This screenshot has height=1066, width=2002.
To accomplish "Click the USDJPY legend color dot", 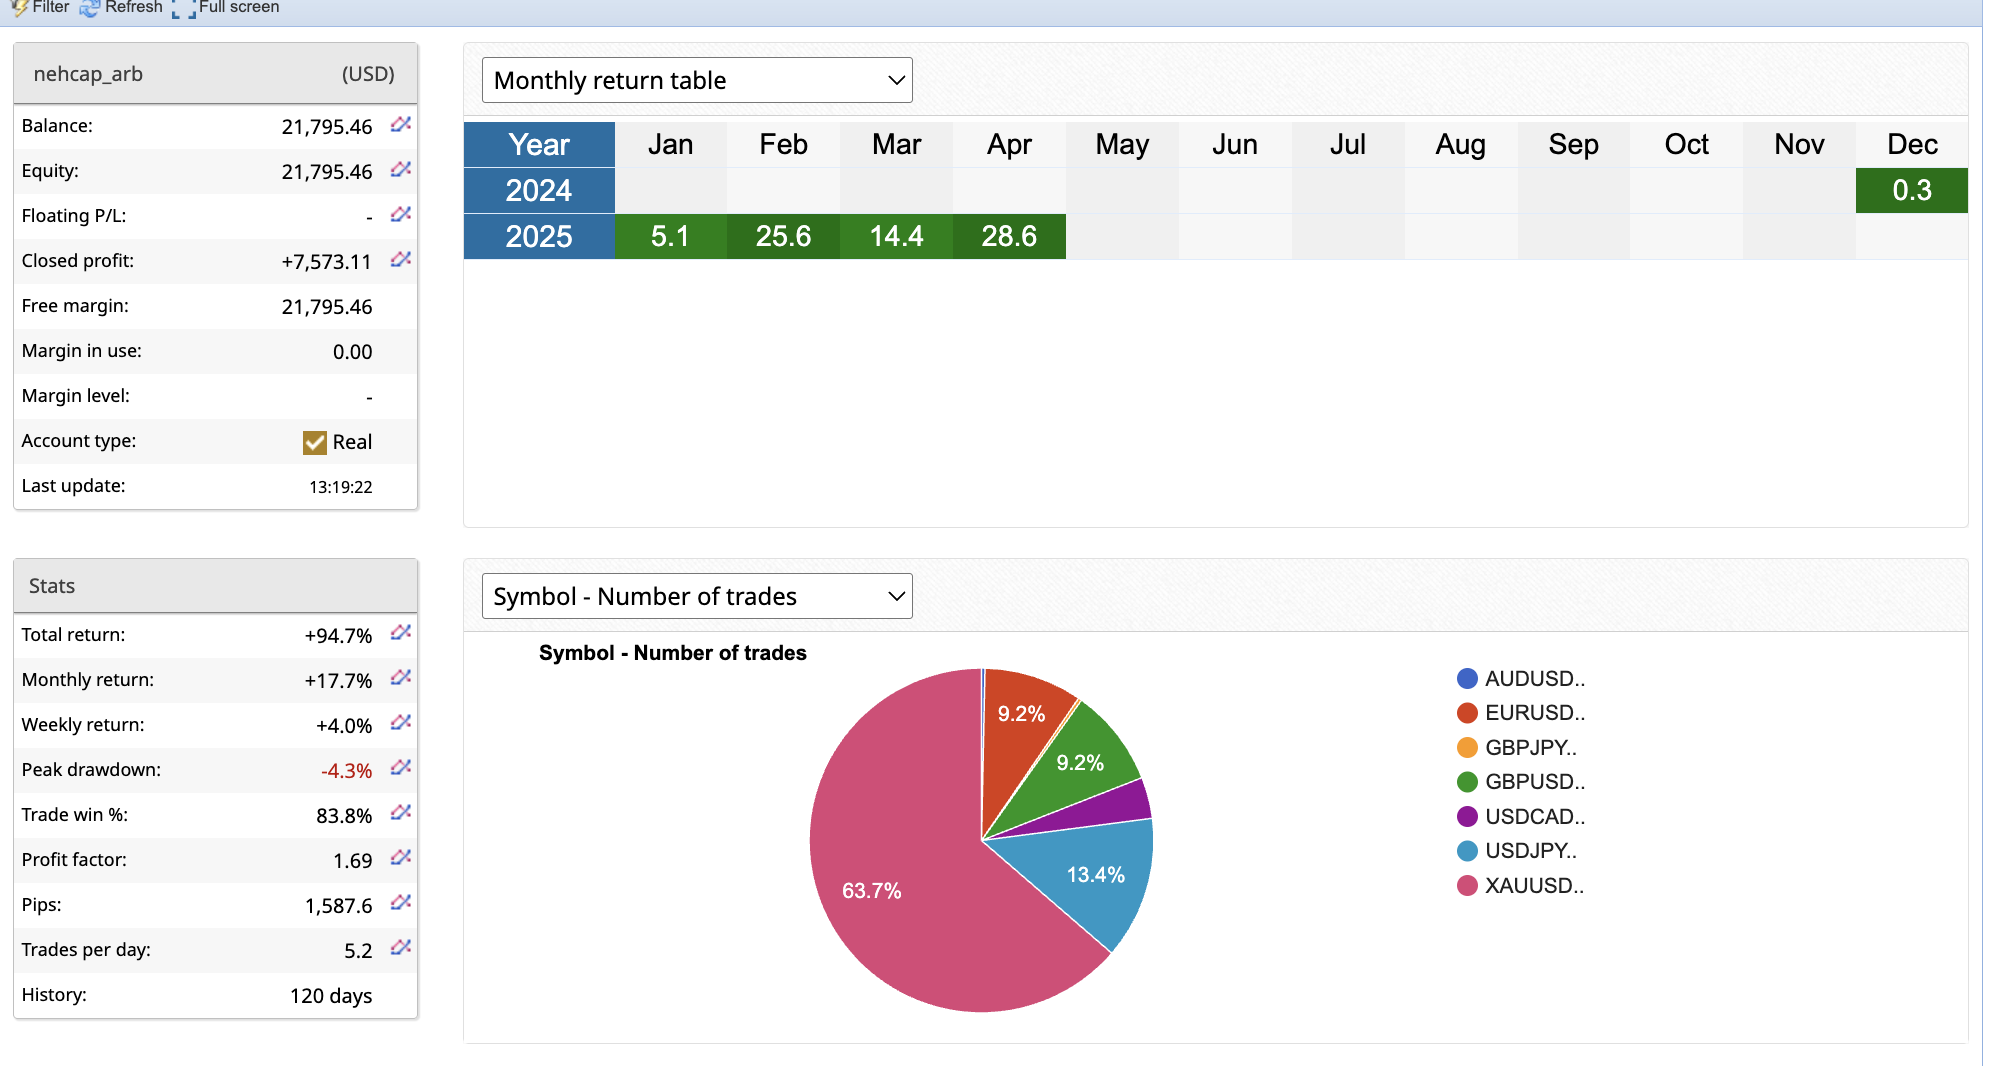I will tap(1467, 851).
